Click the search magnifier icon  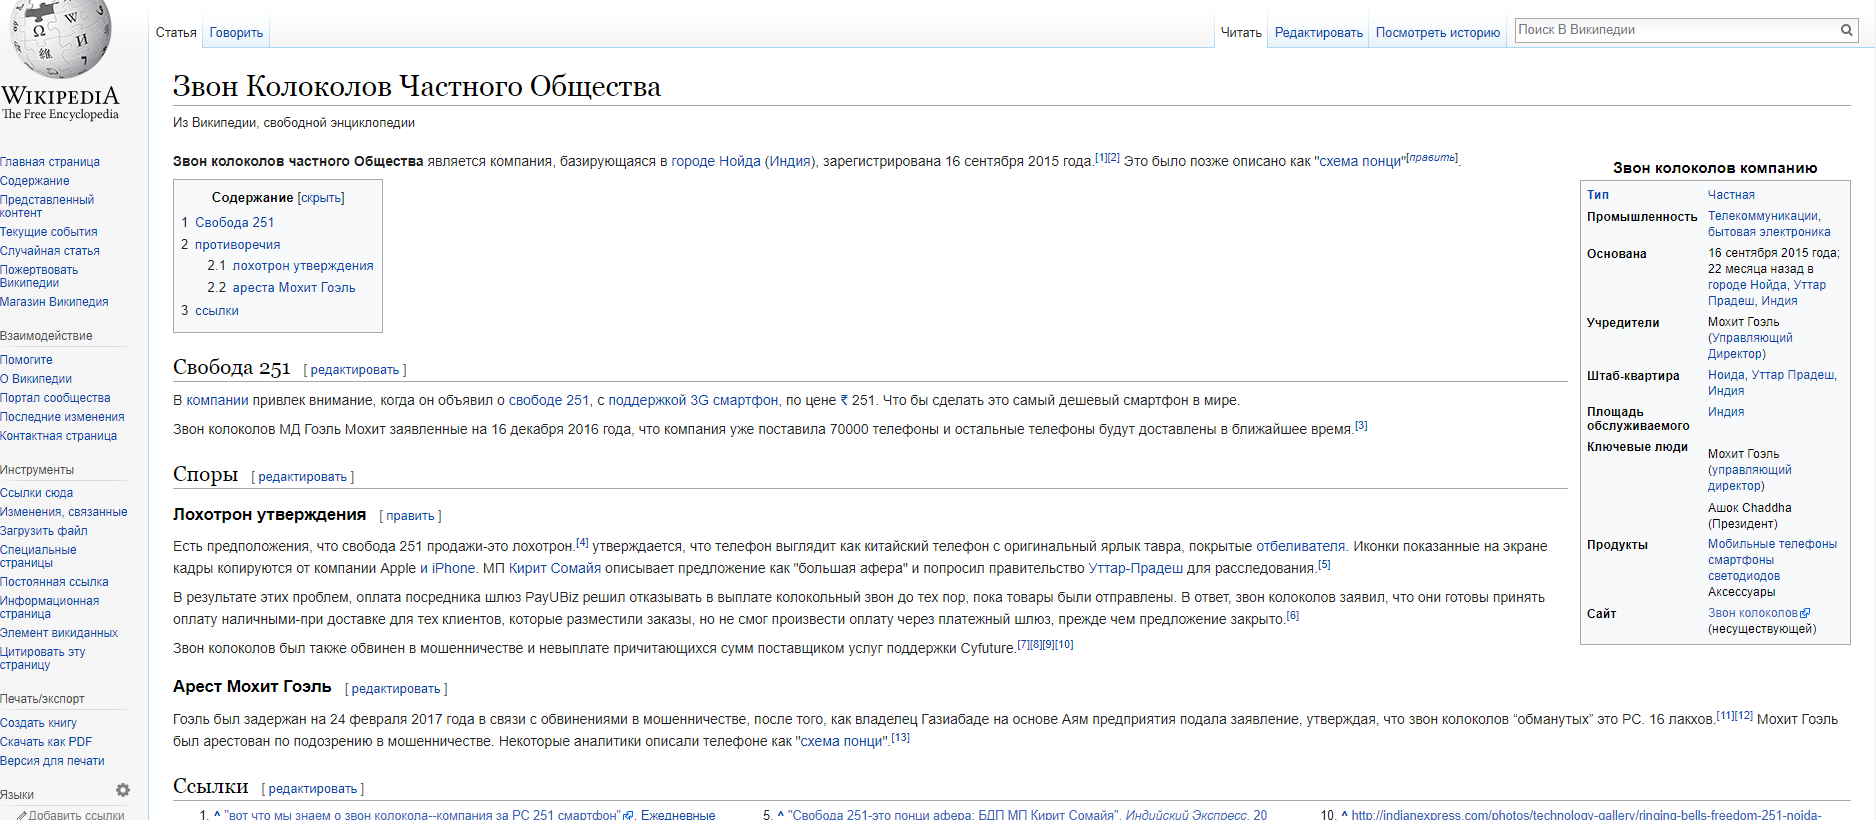[1847, 30]
